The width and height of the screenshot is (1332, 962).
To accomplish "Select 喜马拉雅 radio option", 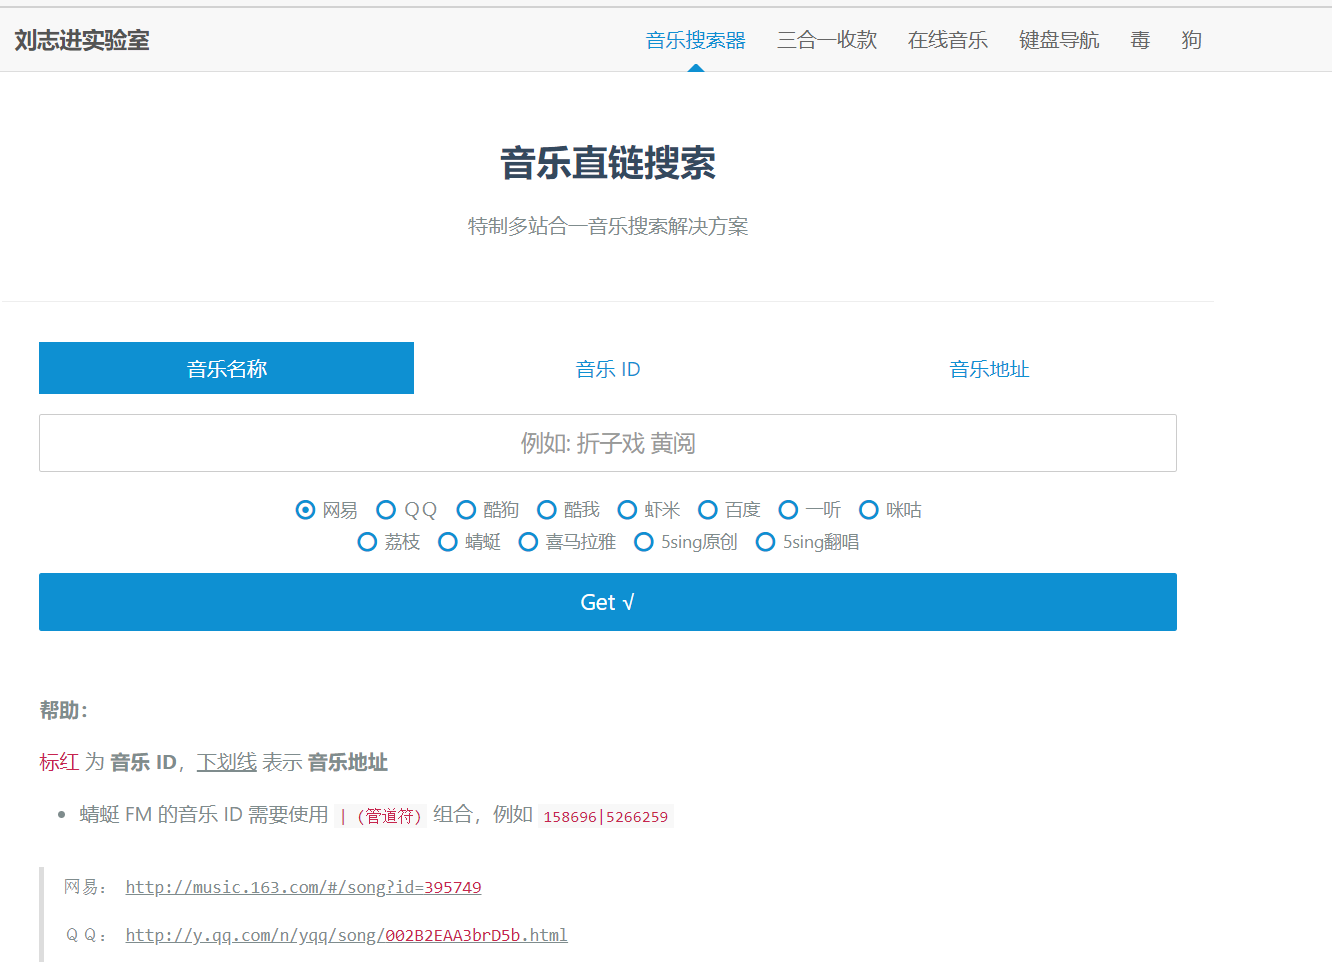I will [528, 542].
